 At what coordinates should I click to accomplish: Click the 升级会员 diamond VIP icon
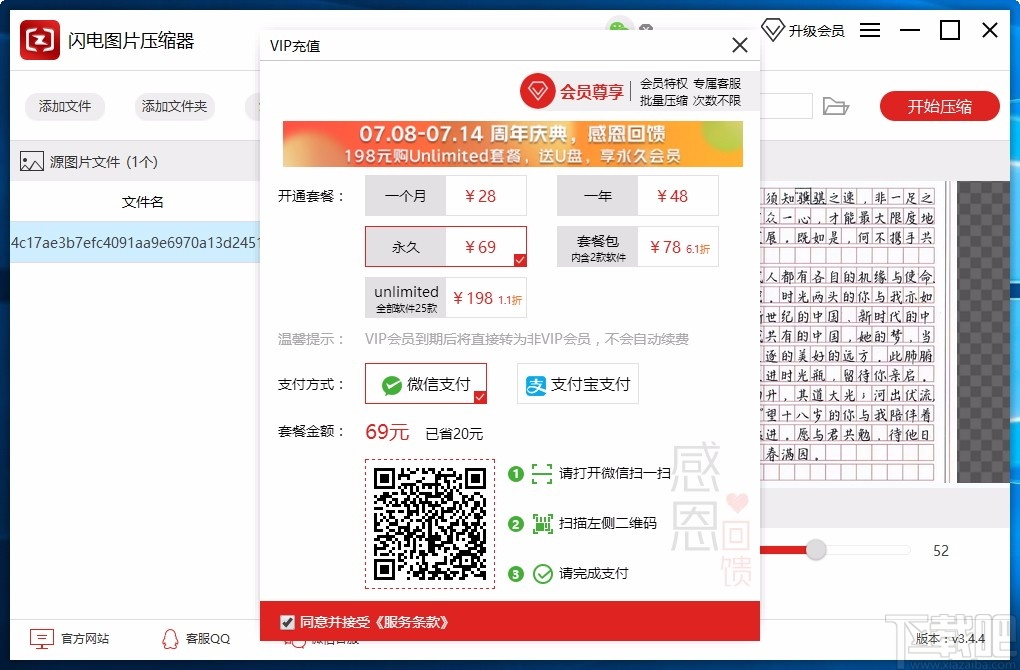click(x=775, y=30)
